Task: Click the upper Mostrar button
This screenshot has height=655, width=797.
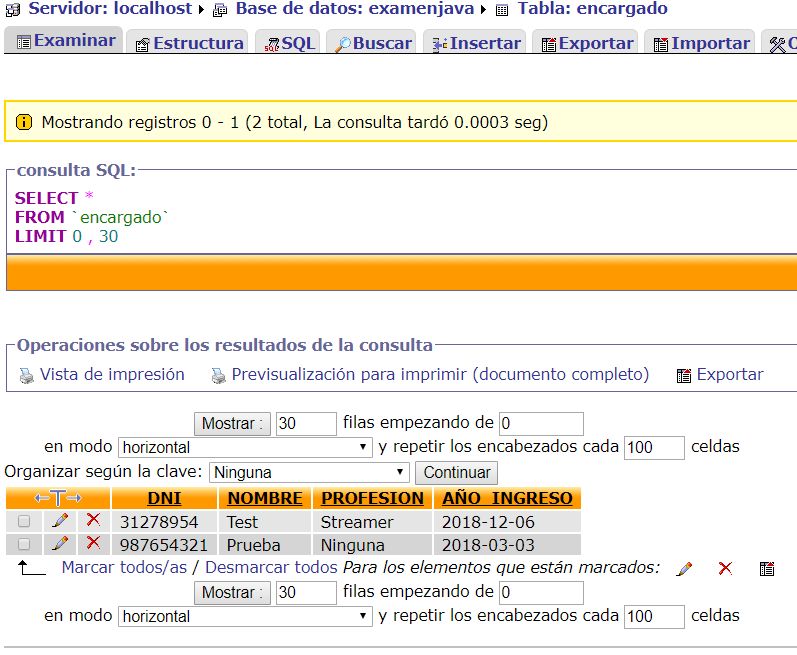Action: click(x=232, y=423)
